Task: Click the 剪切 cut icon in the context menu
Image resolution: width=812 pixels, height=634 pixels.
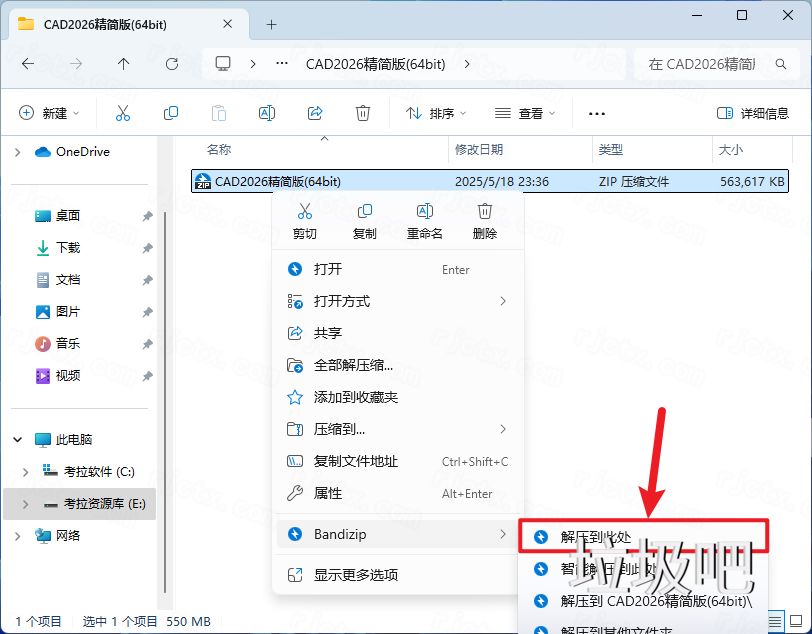Action: [x=304, y=212]
